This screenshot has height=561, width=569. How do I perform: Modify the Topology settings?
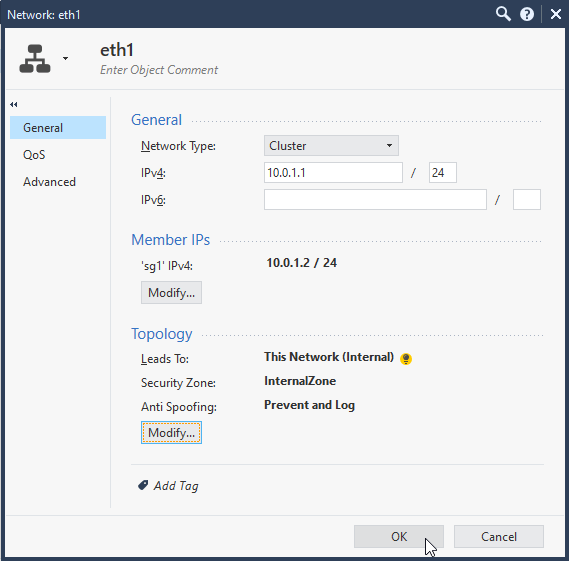[171, 433]
